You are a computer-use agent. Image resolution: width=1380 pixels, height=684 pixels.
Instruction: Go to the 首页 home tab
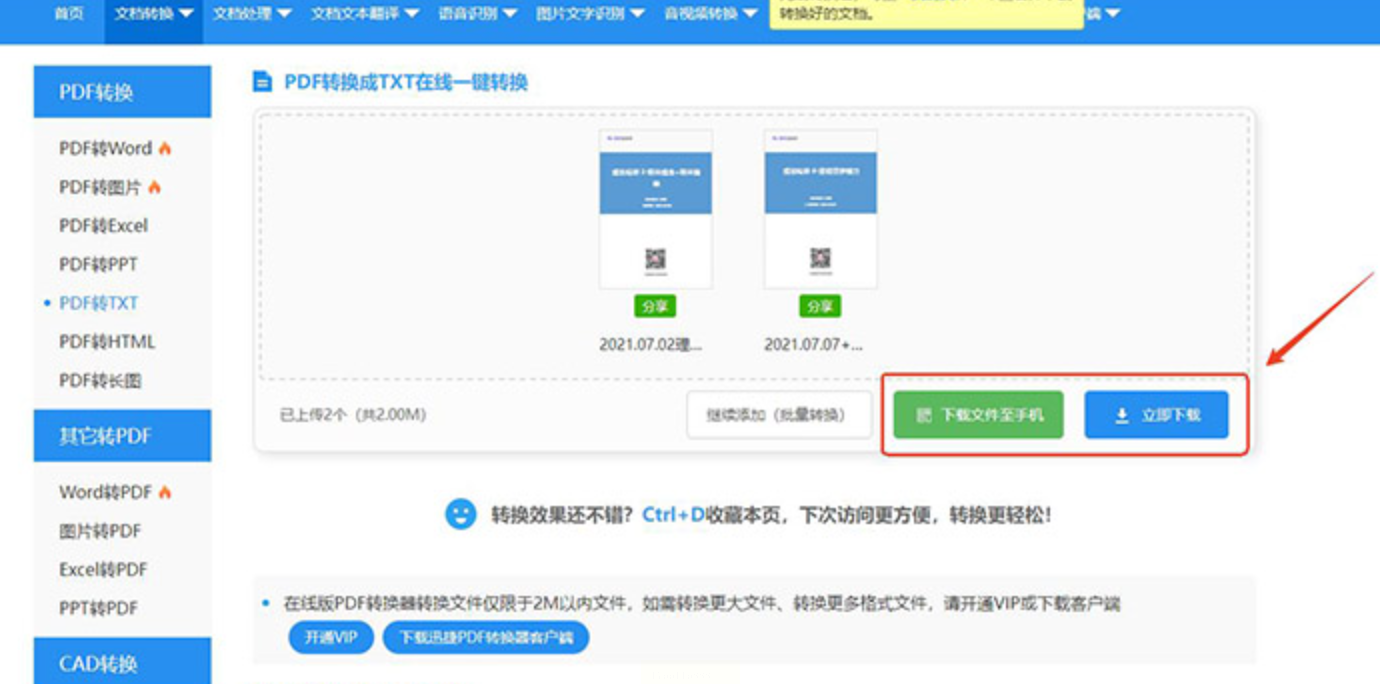pyautogui.click(x=68, y=14)
